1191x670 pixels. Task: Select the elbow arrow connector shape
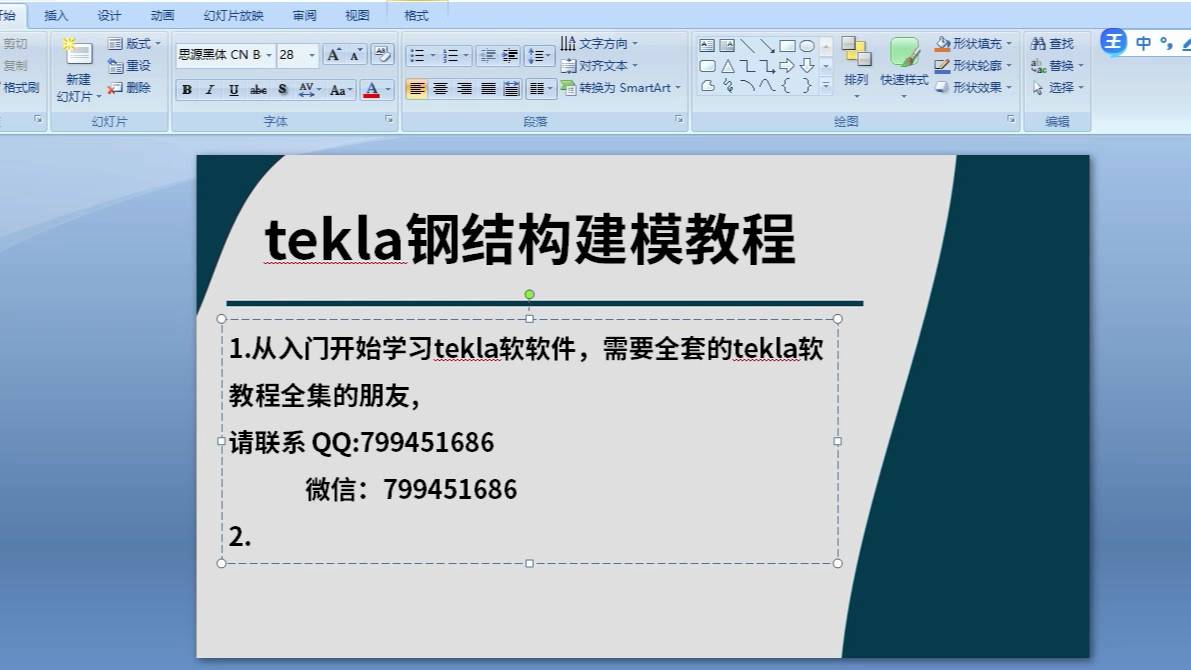coord(767,66)
